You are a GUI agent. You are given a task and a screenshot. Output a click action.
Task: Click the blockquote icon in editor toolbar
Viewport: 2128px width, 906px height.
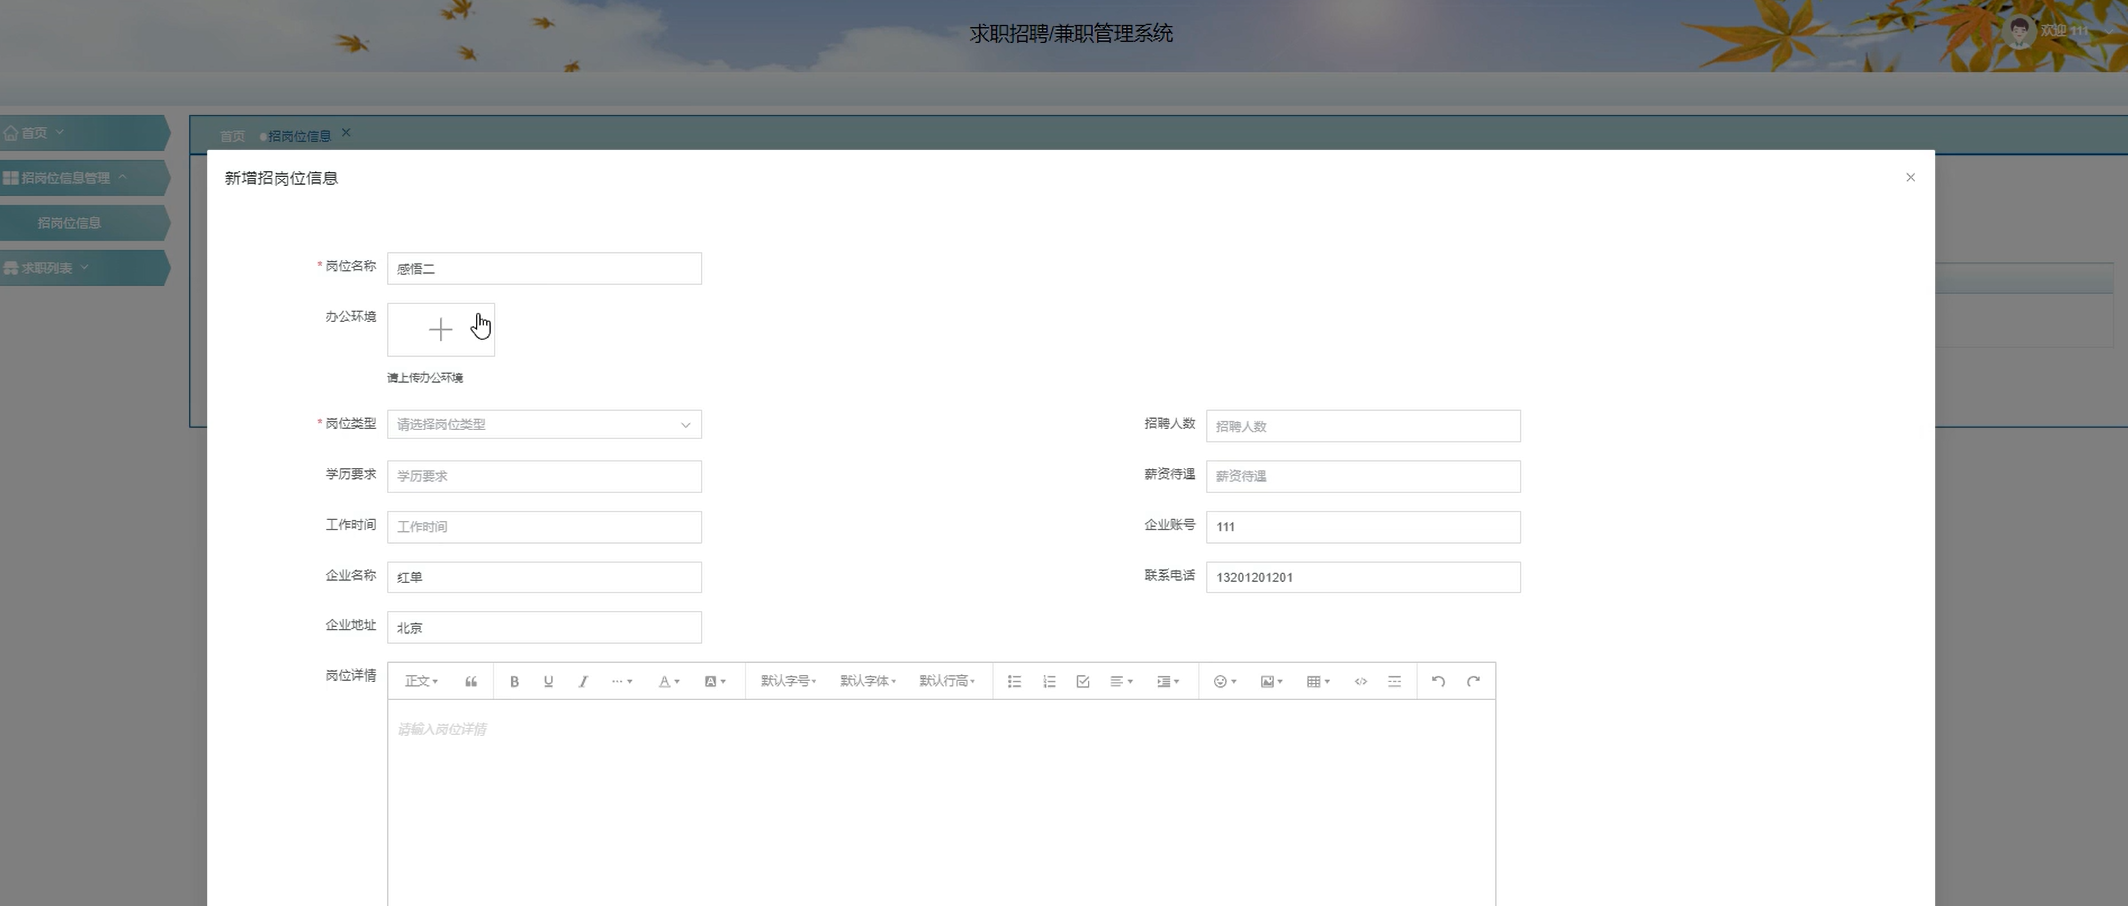[471, 682]
